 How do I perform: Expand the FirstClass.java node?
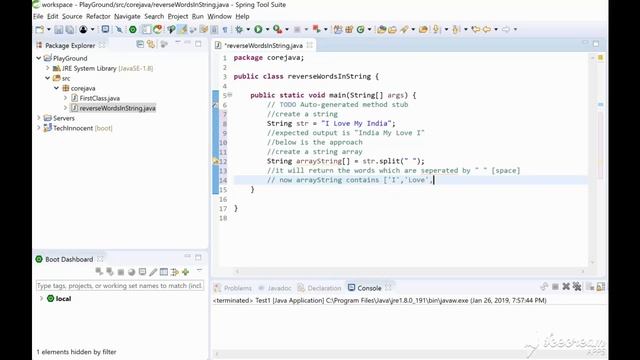(66, 98)
